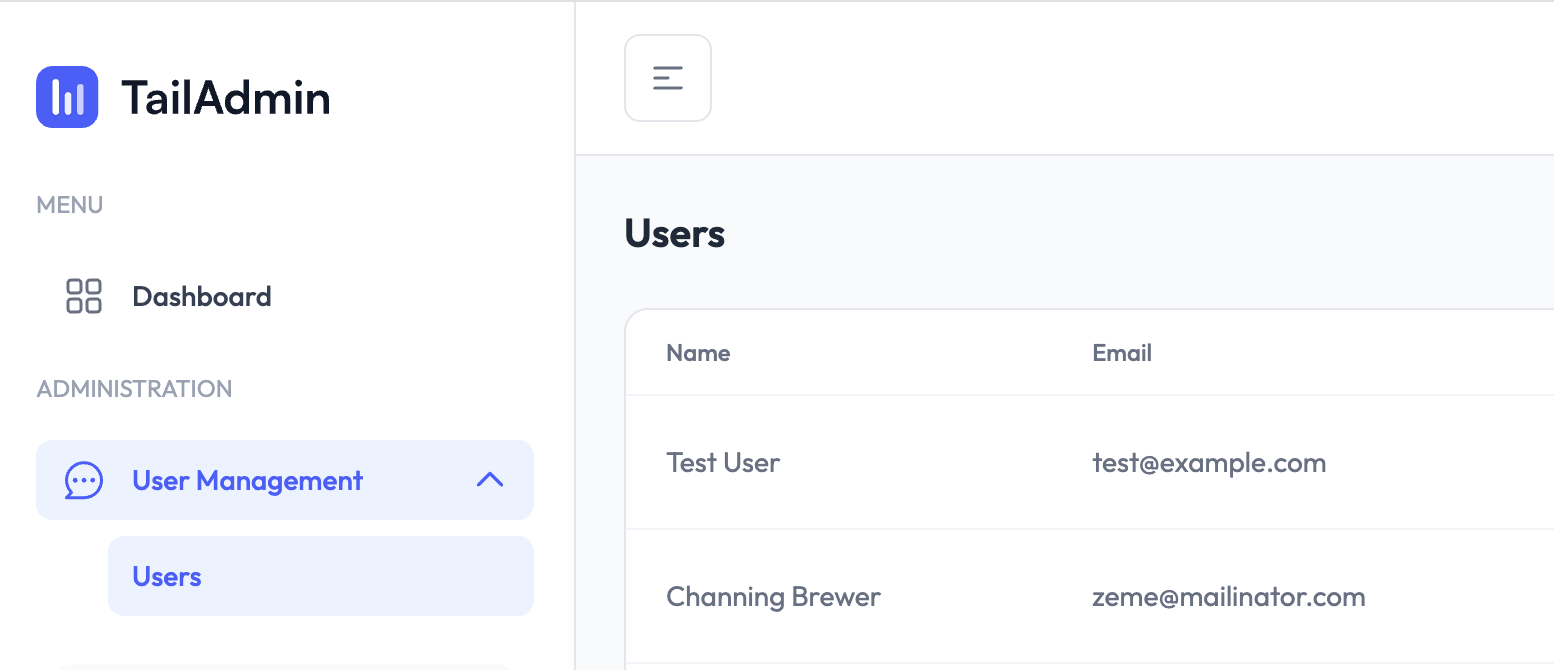Toggle the sidebar with the hamburger button
1554x670 pixels.
click(x=667, y=78)
